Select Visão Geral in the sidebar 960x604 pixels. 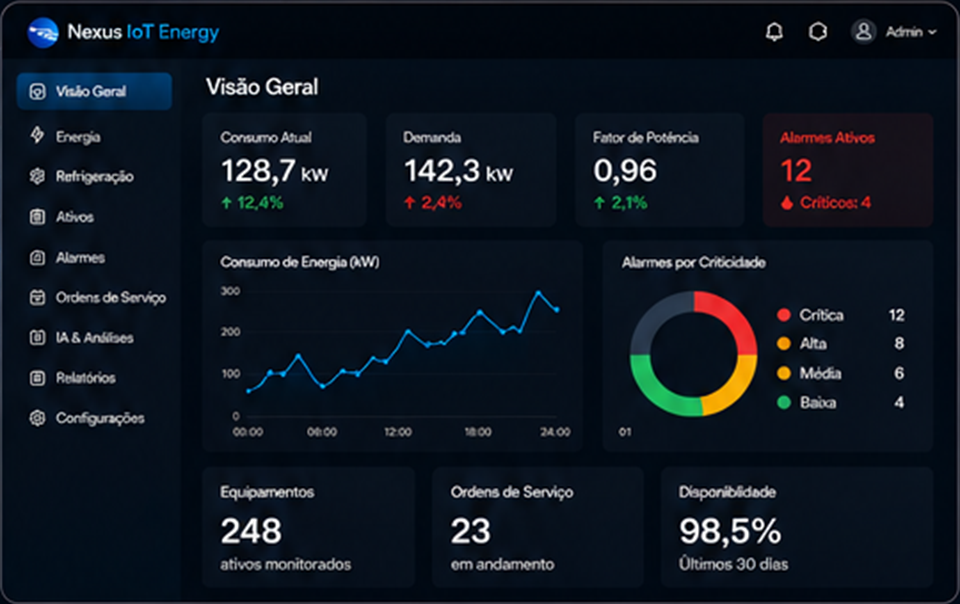pyautogui.click(x=94, y=91)
